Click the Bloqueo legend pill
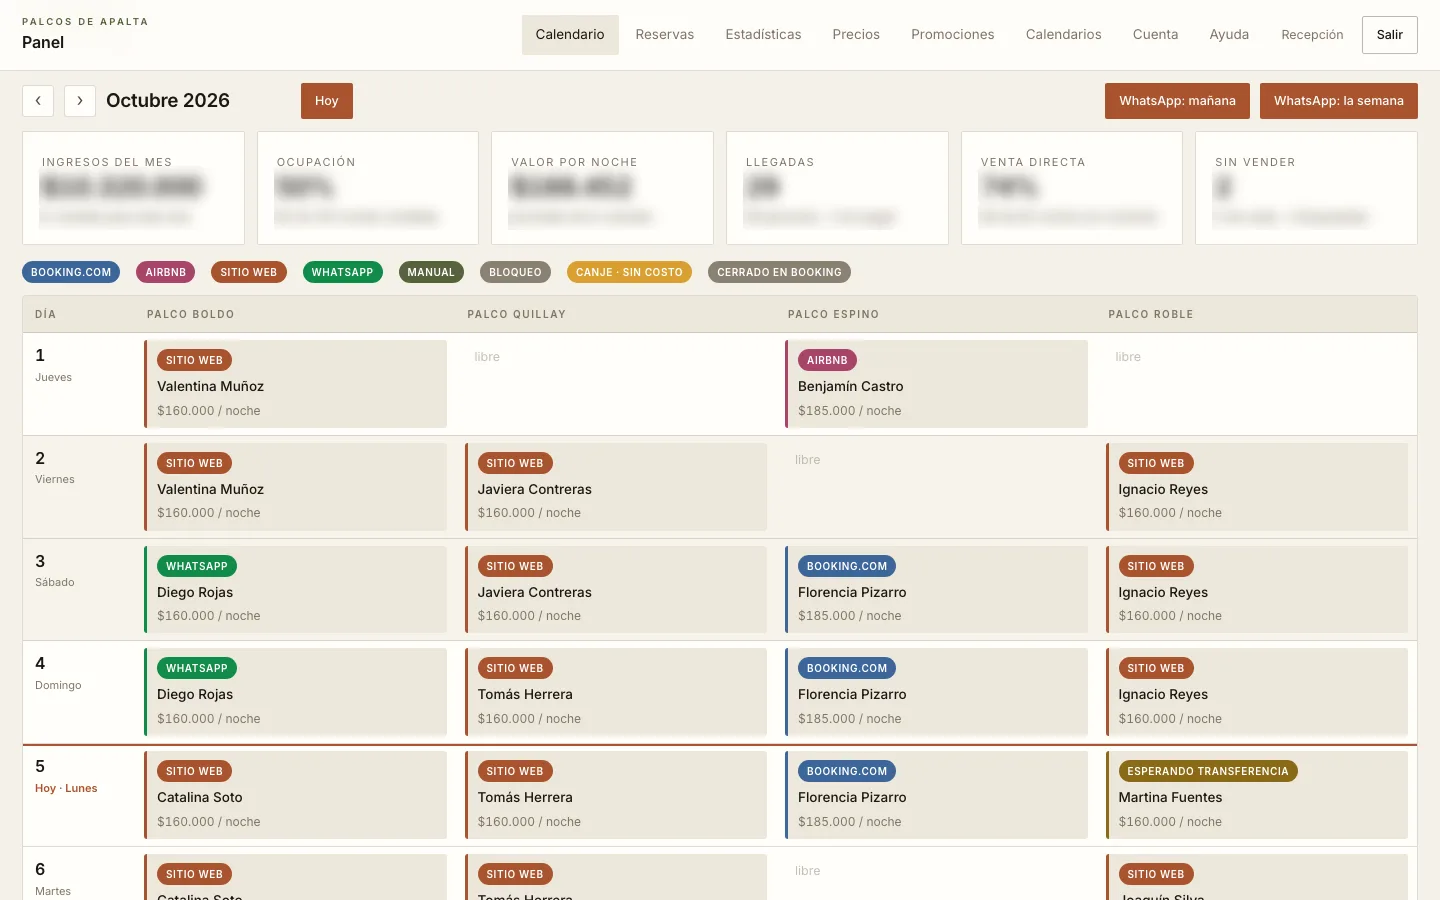 [x=515, y=272]
